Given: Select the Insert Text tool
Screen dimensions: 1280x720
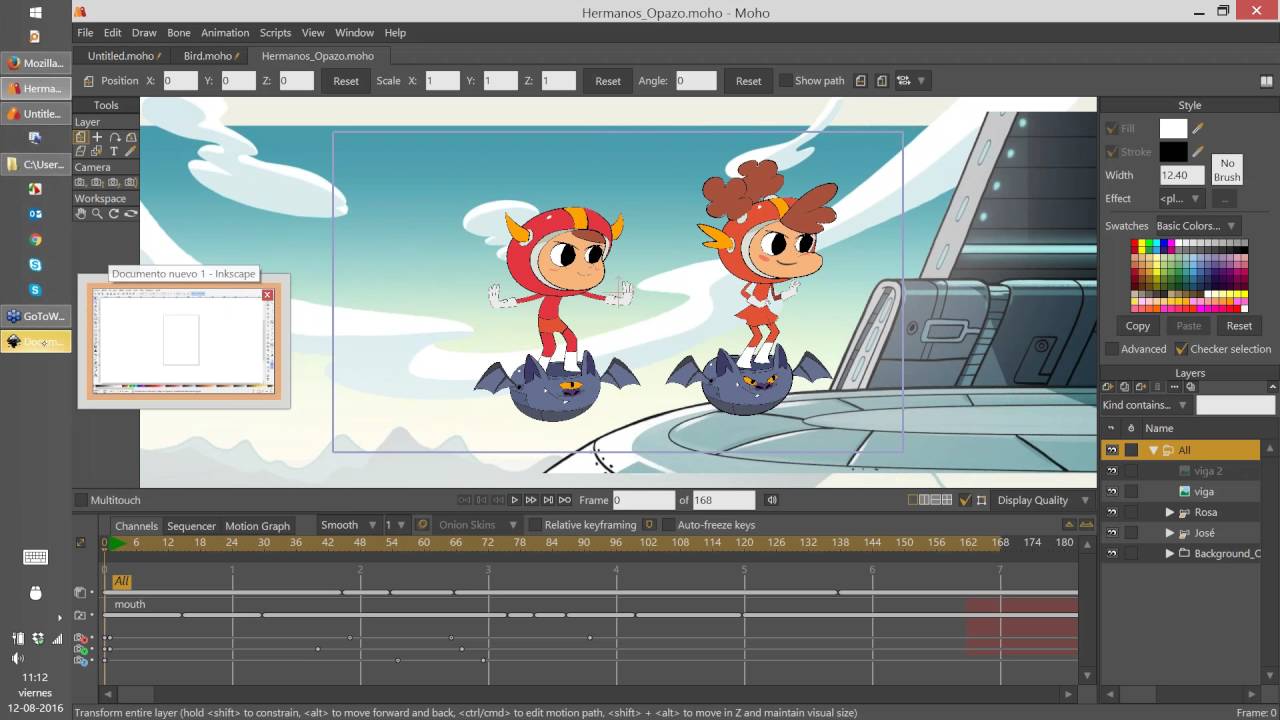Looking at the screenshot, I should pyautogui.click(x=114, y=151).
